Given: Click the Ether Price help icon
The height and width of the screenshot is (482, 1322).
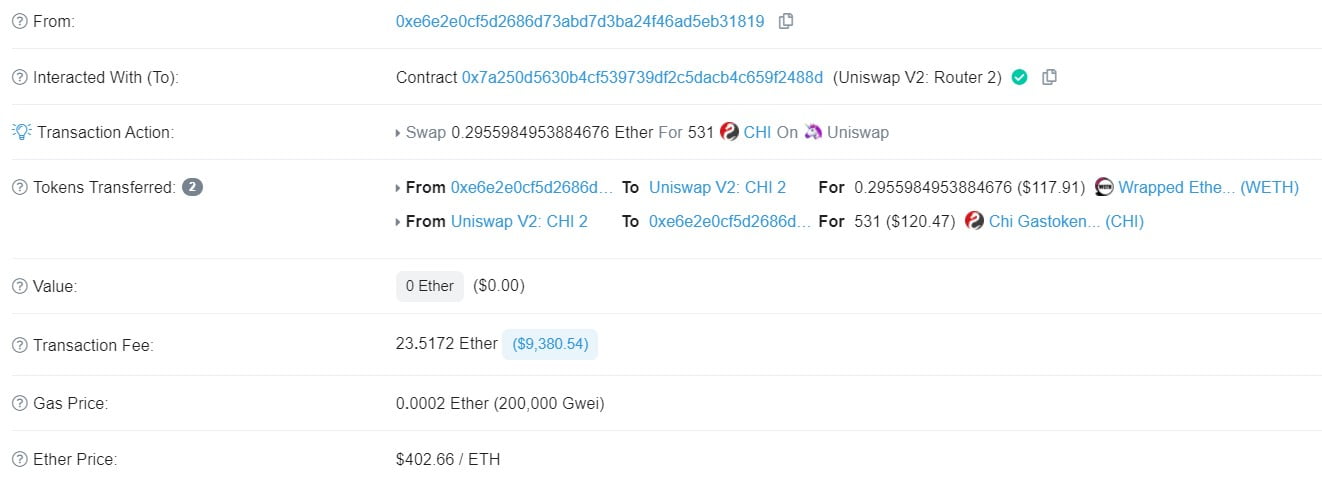Looking at the screenshot, I should click(x=19, y=459).
